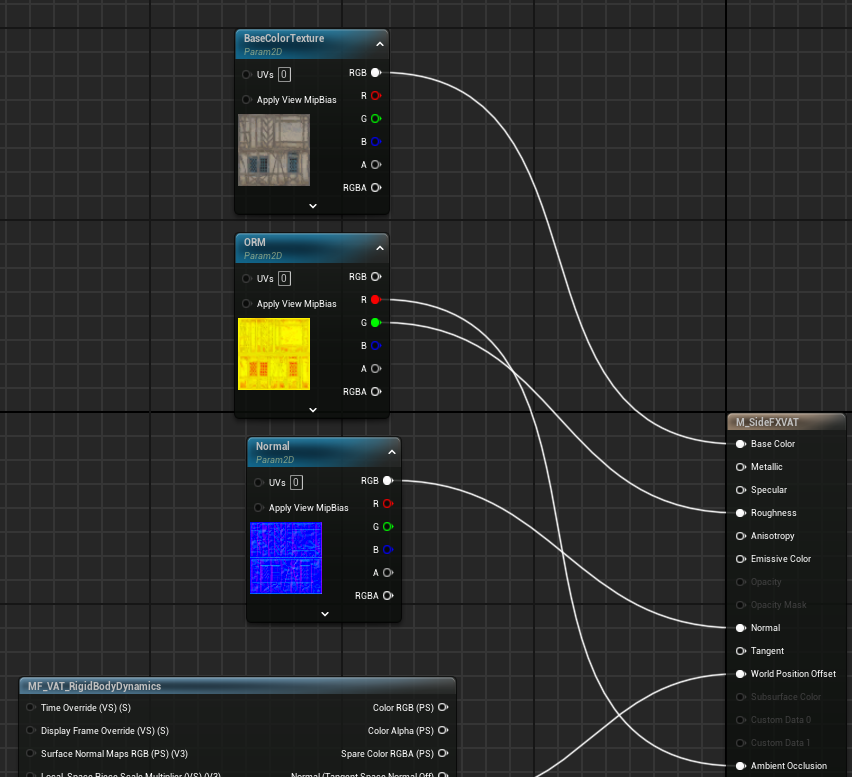852x777 pixels.
Task: Select the M_SideFXVAT material node title
Action: [767, 422]
